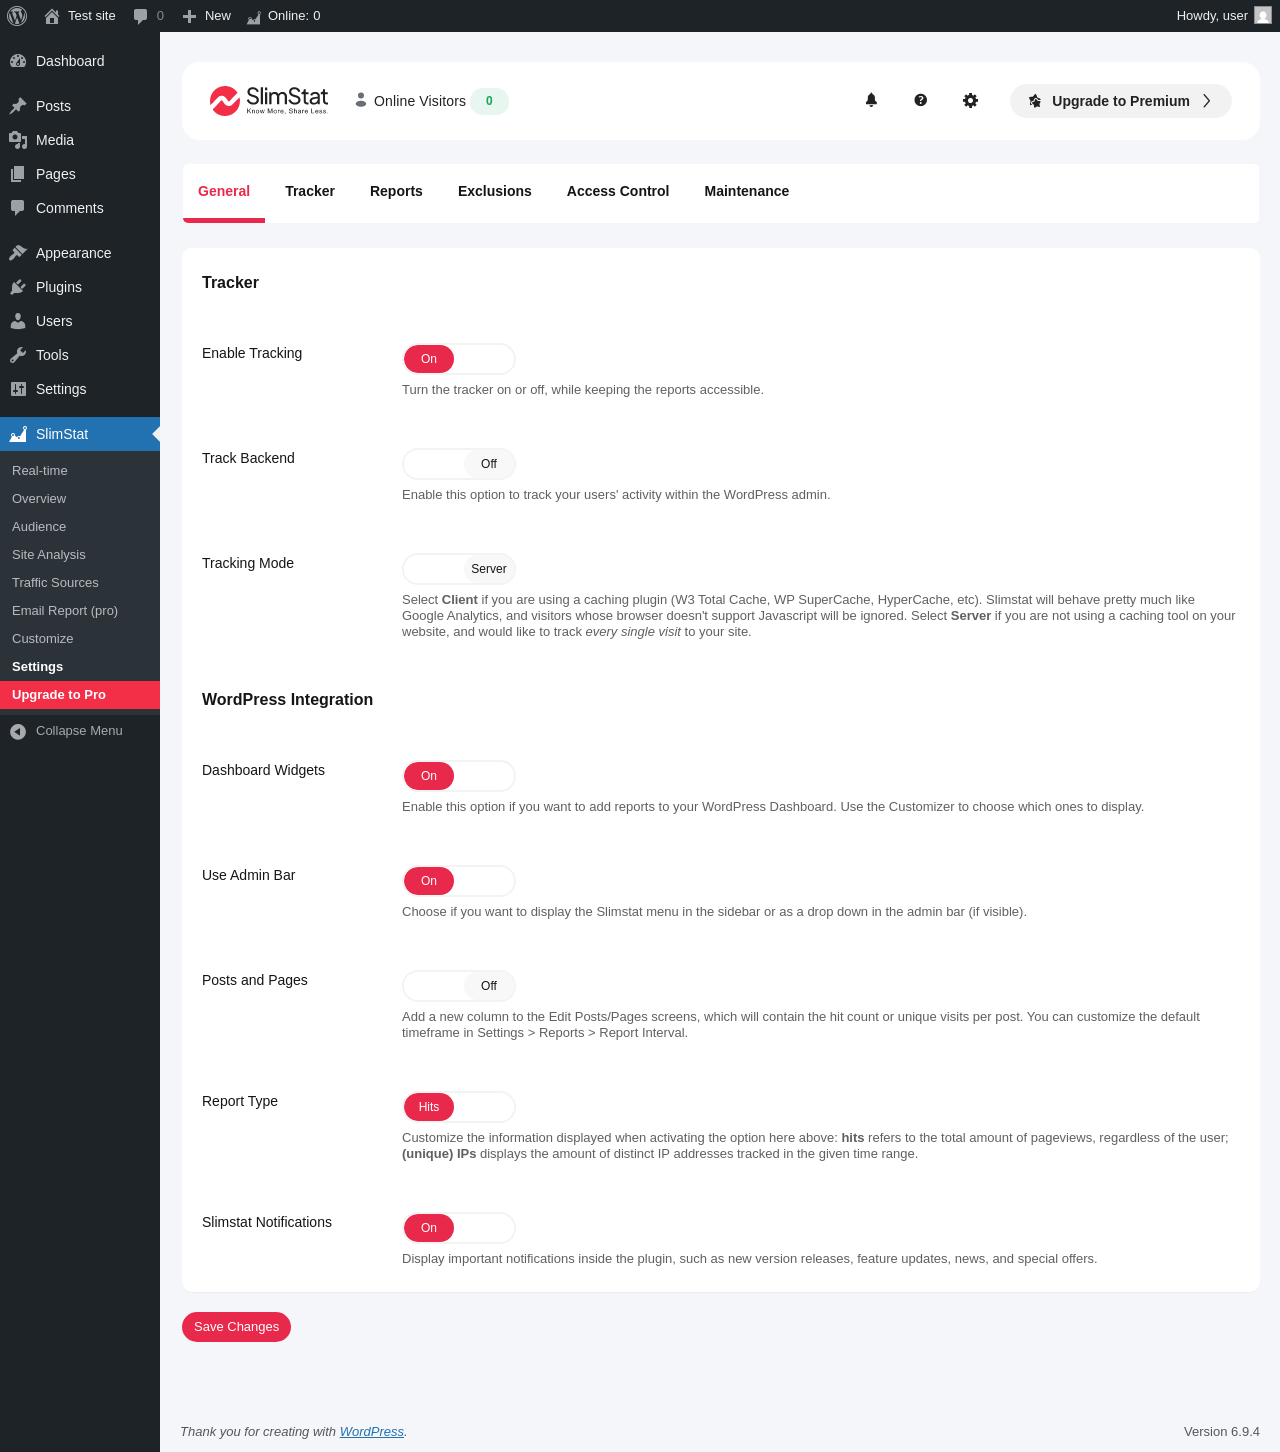Image resolution: width=1280 pixels, height=1452 pixels.
Task: Click the SlimStat chart icon in sidebar
Action: [18, 434]
